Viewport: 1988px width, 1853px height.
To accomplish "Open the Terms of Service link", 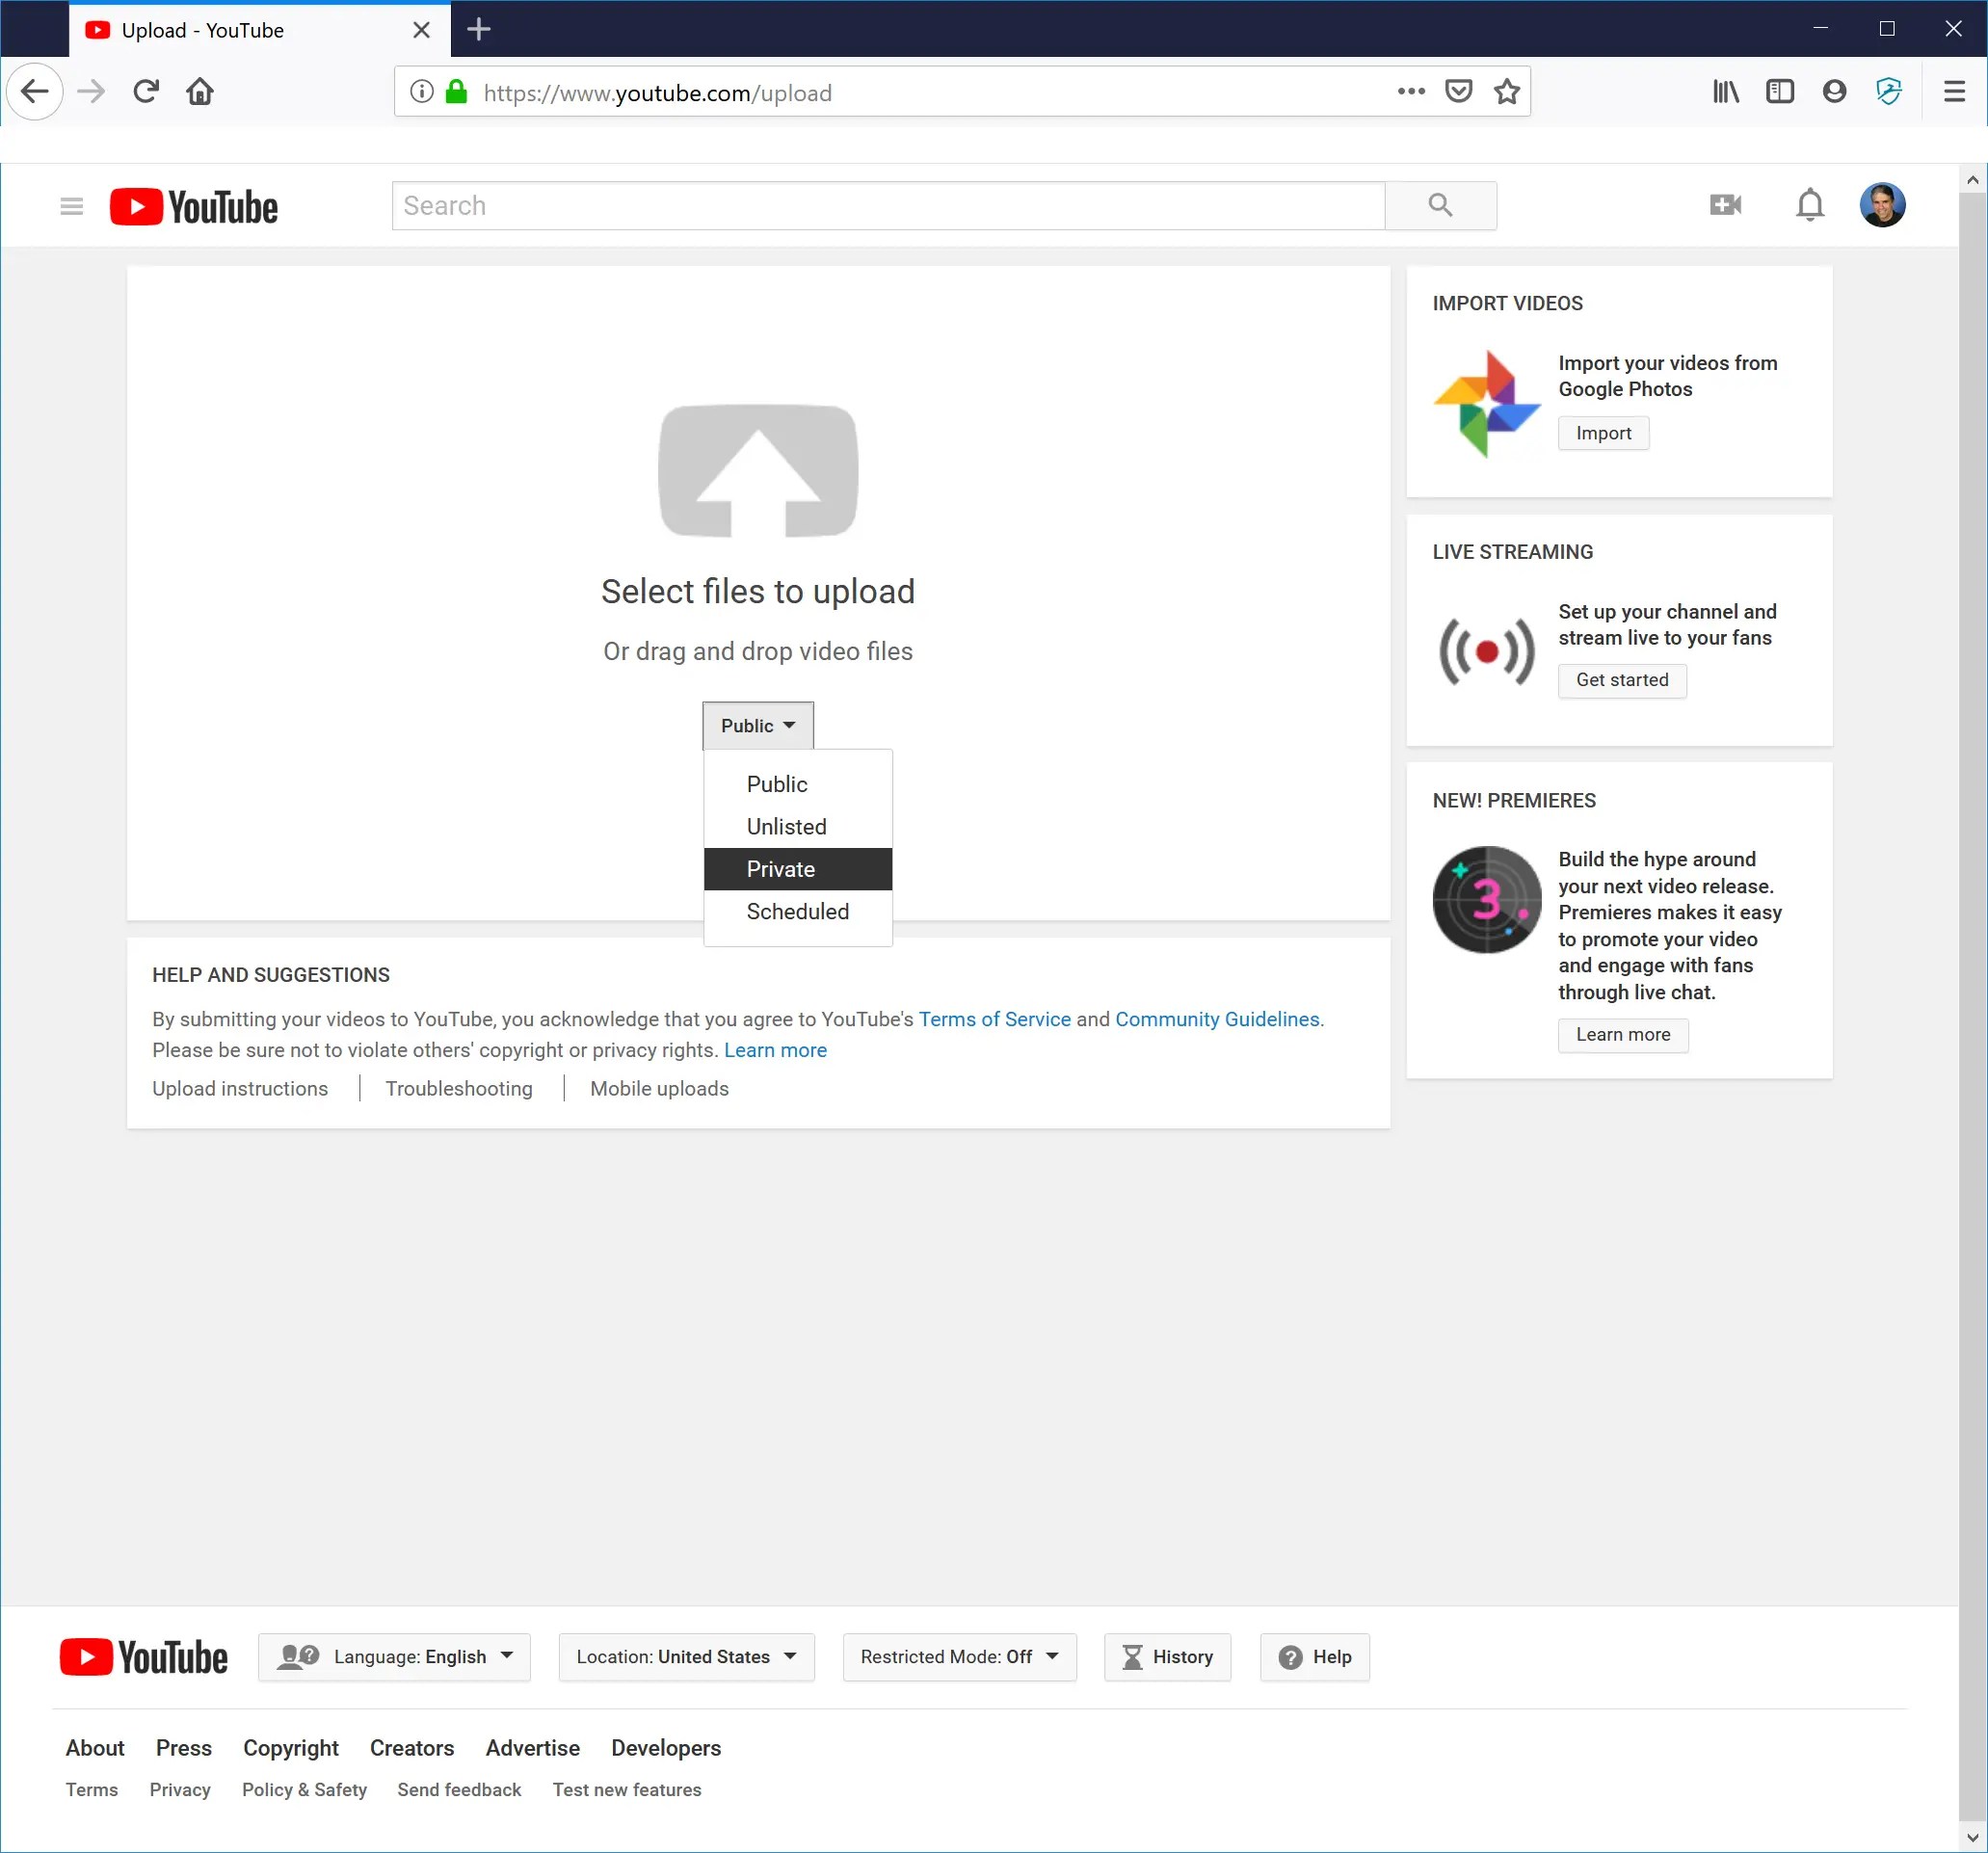I will click(994, 1019).
